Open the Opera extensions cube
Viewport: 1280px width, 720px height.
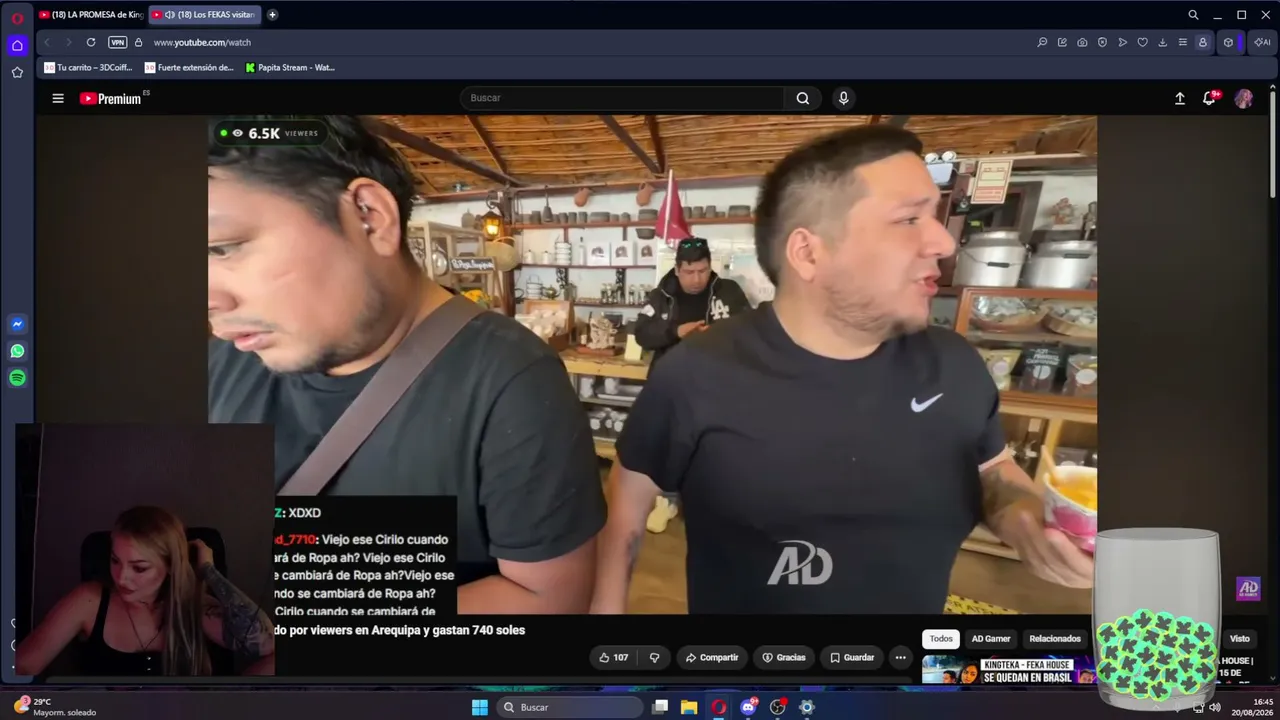[x=1229, y=42]
